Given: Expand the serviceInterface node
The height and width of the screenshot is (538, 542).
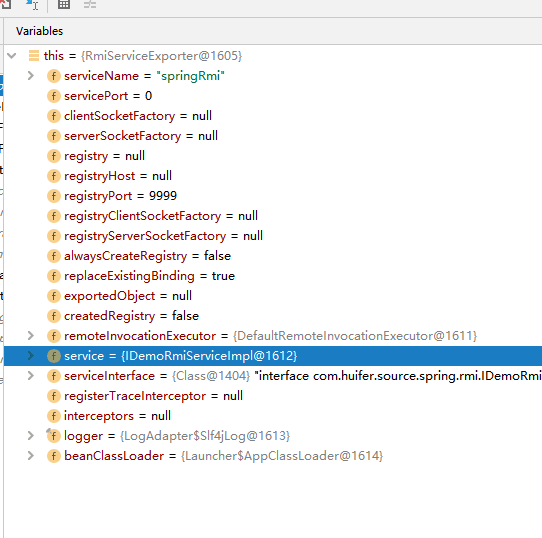Looking at the screenshot, I should pyautogui.click(x=31, y=375).
